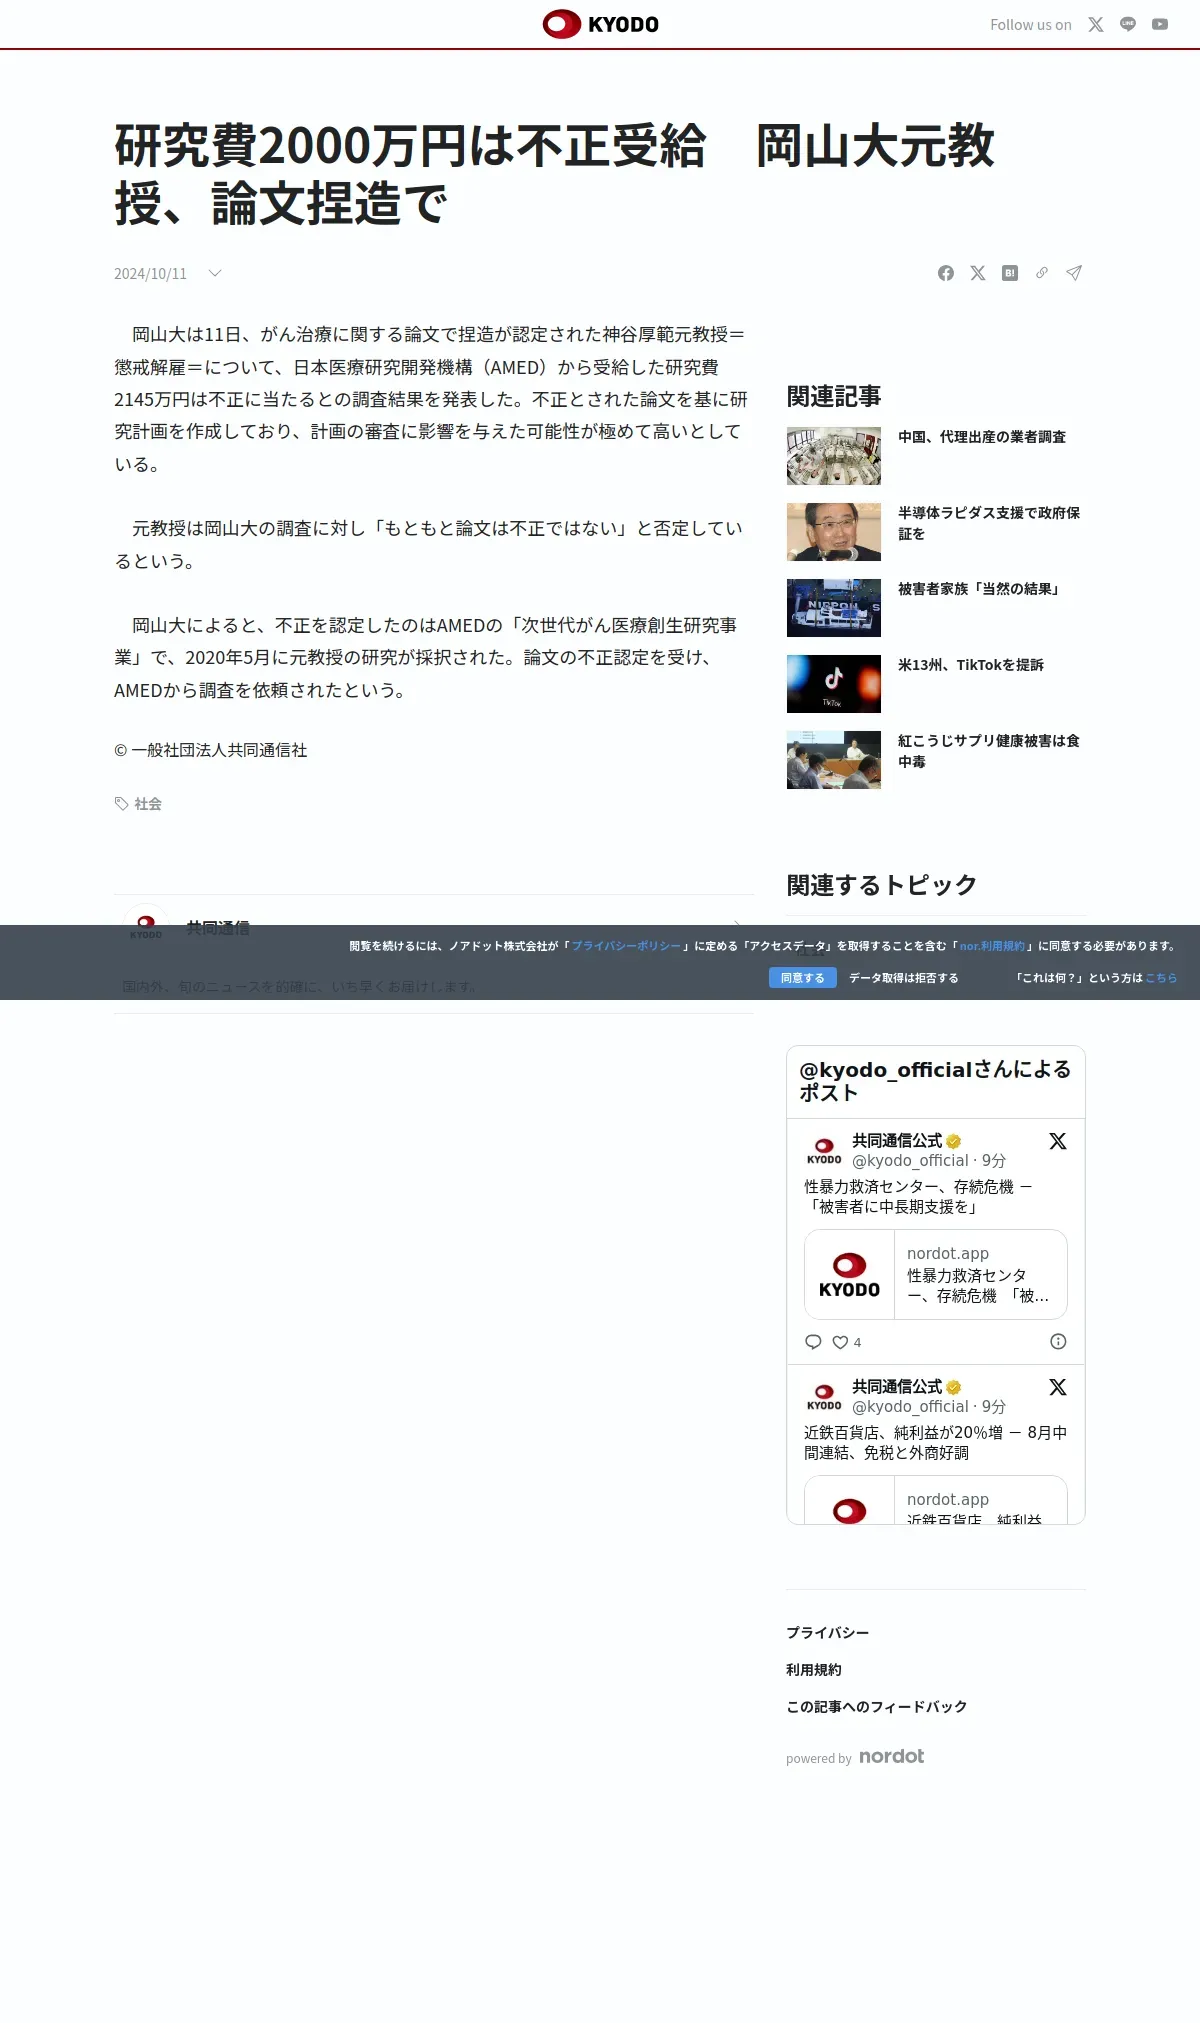Click データ取得は拒否する option
The height and width of the screenshot is (2023, 1200).
click(904, 978)
